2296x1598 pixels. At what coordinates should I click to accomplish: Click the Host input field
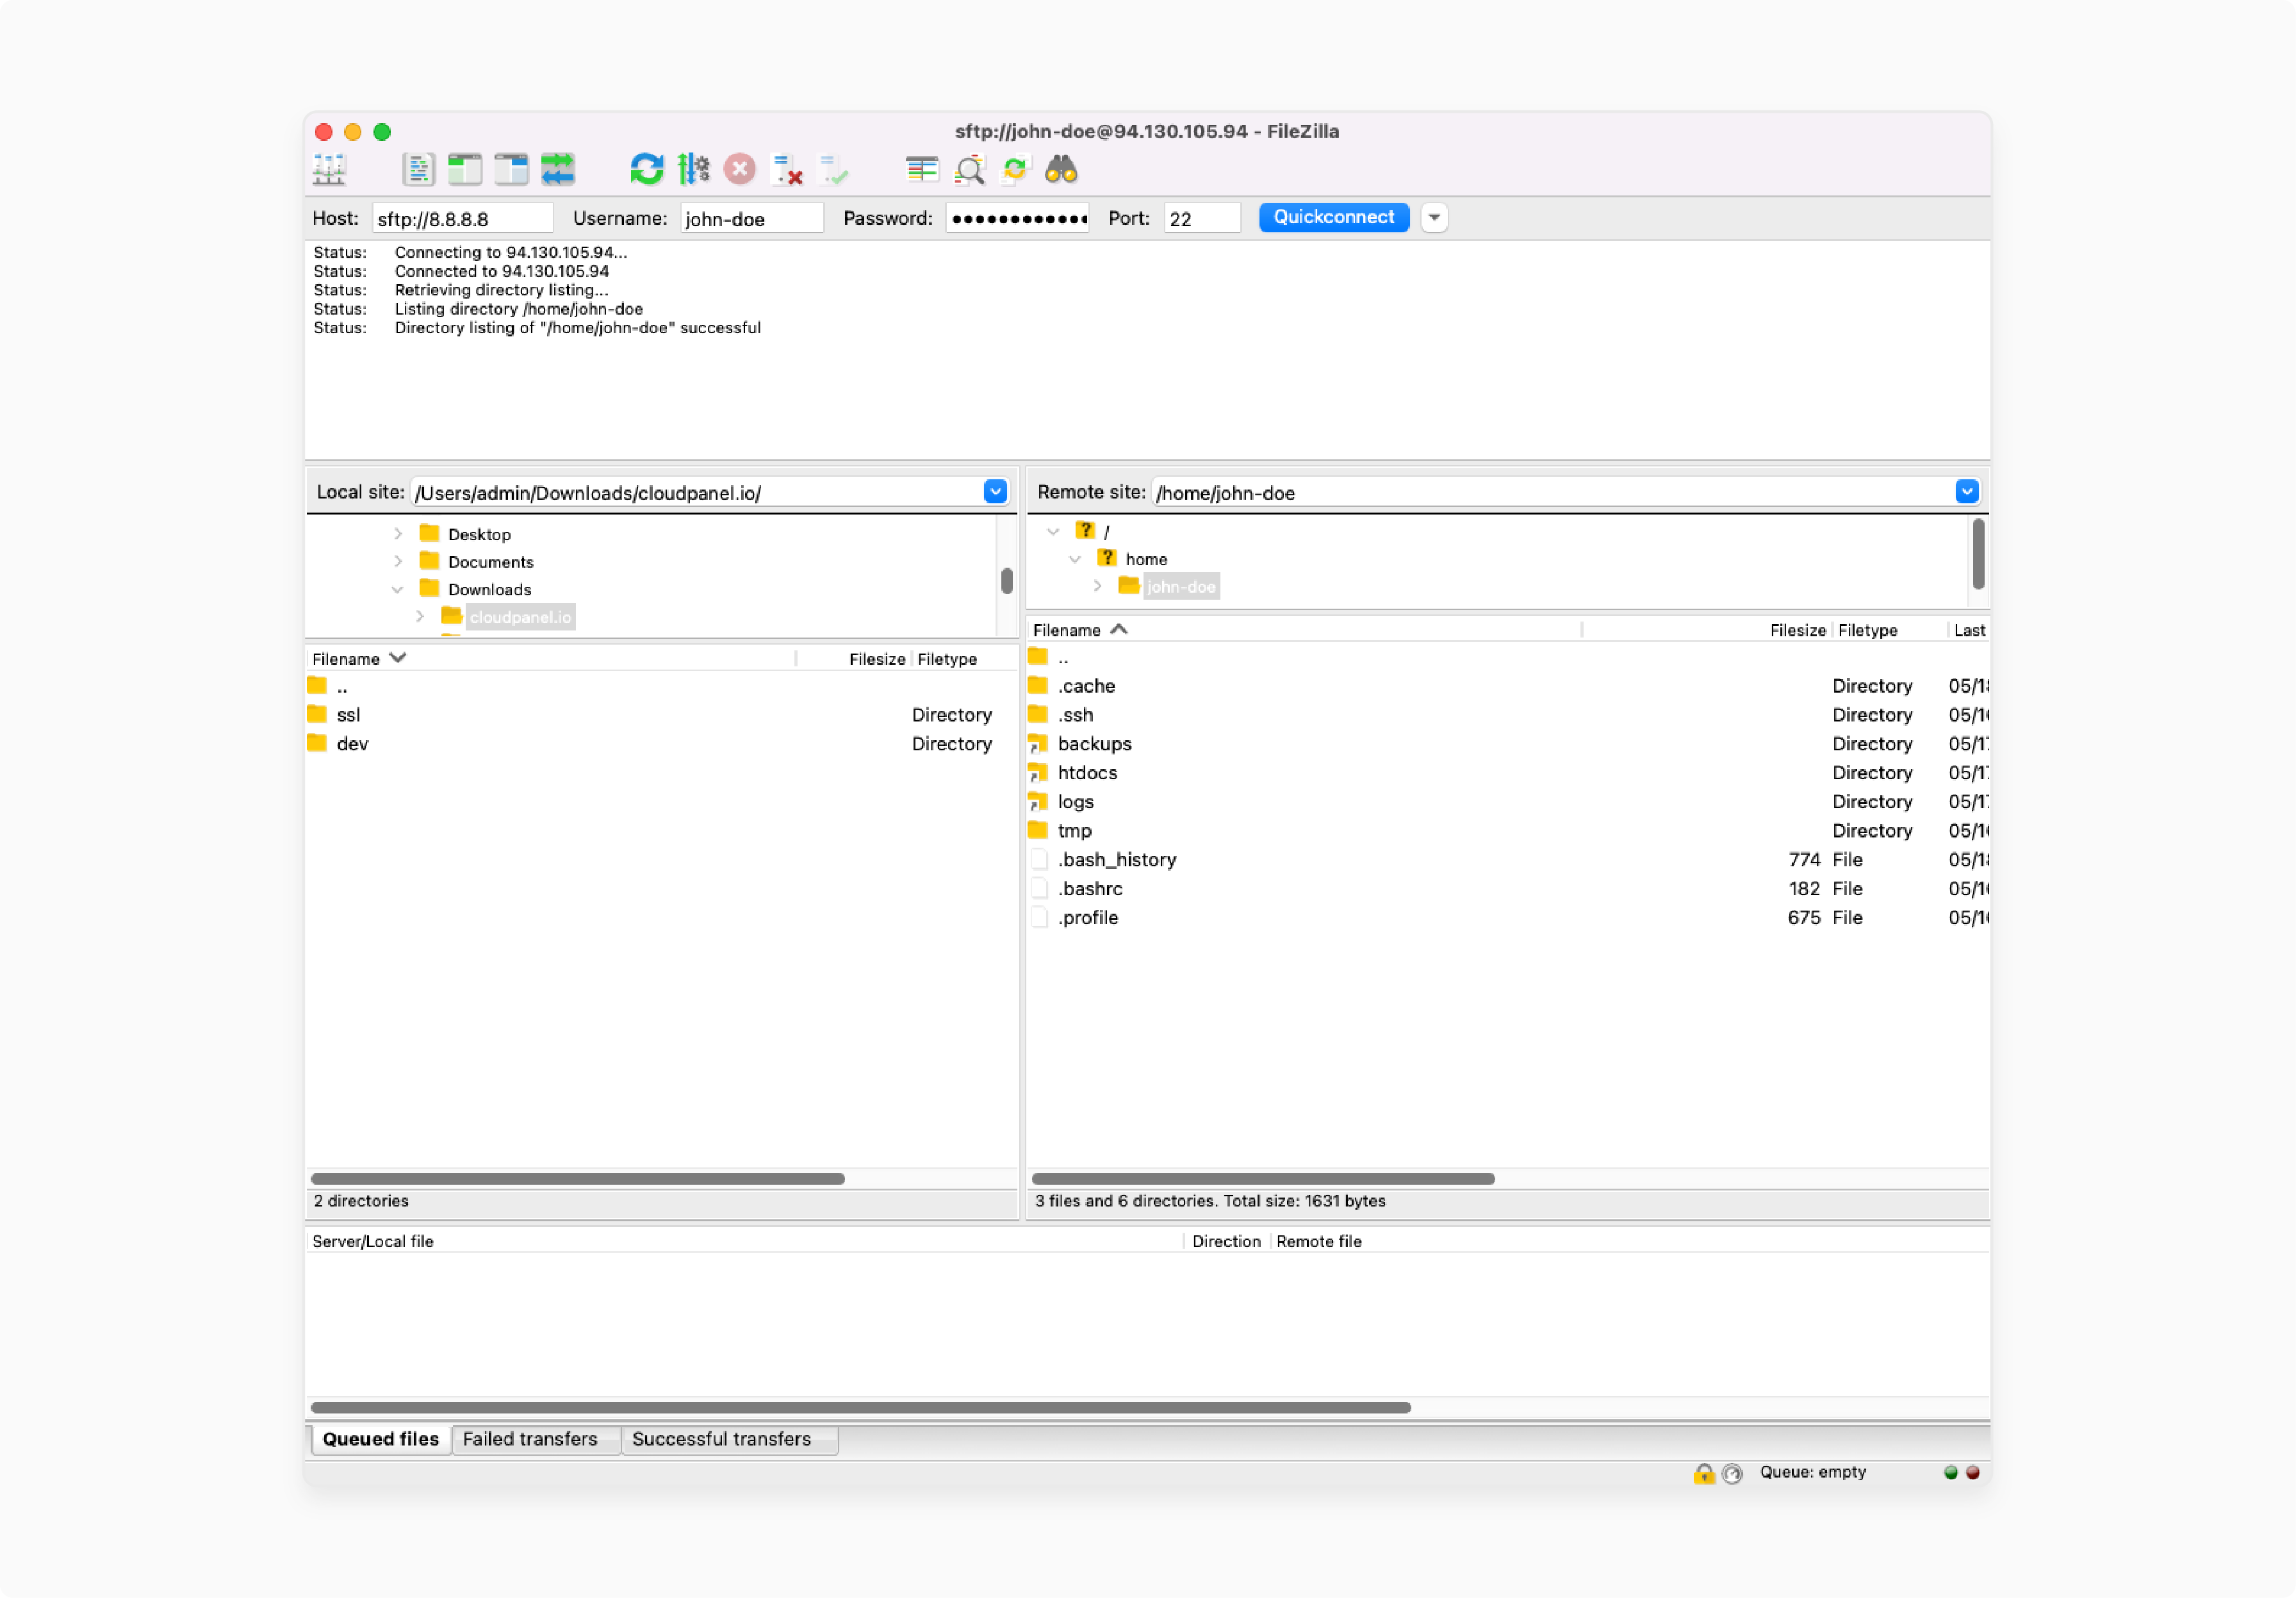(x=462, y=218)
